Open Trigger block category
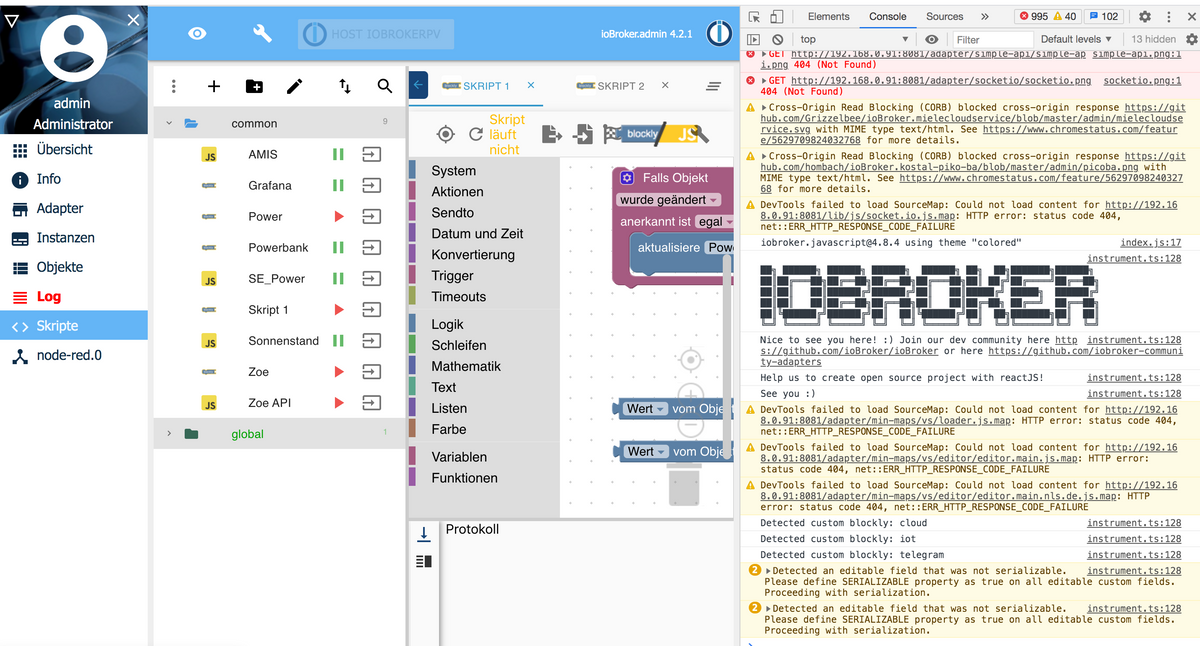This screenshot has width=1200, height=646. click(482, 276)
